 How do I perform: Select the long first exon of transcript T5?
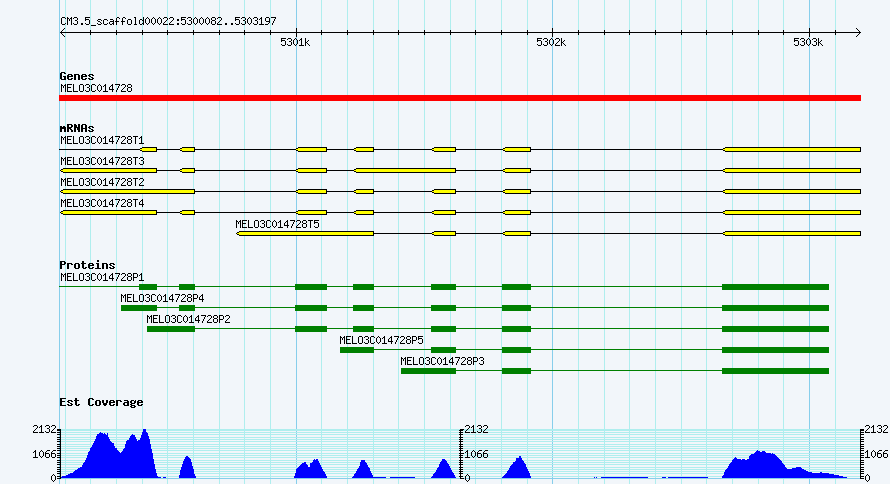pyautogui.click(x=305, y=233)
